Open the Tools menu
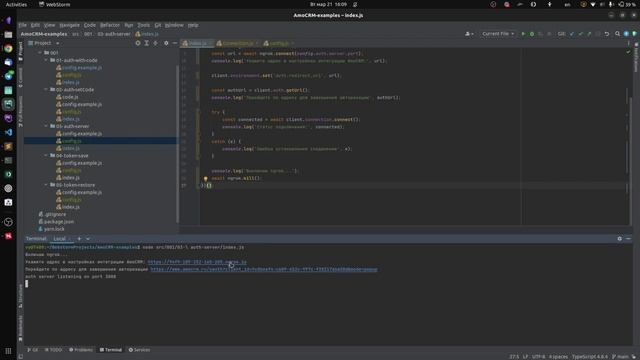This screenshot has width=640, height=360. pyautogui.click(x=143, y=25)
